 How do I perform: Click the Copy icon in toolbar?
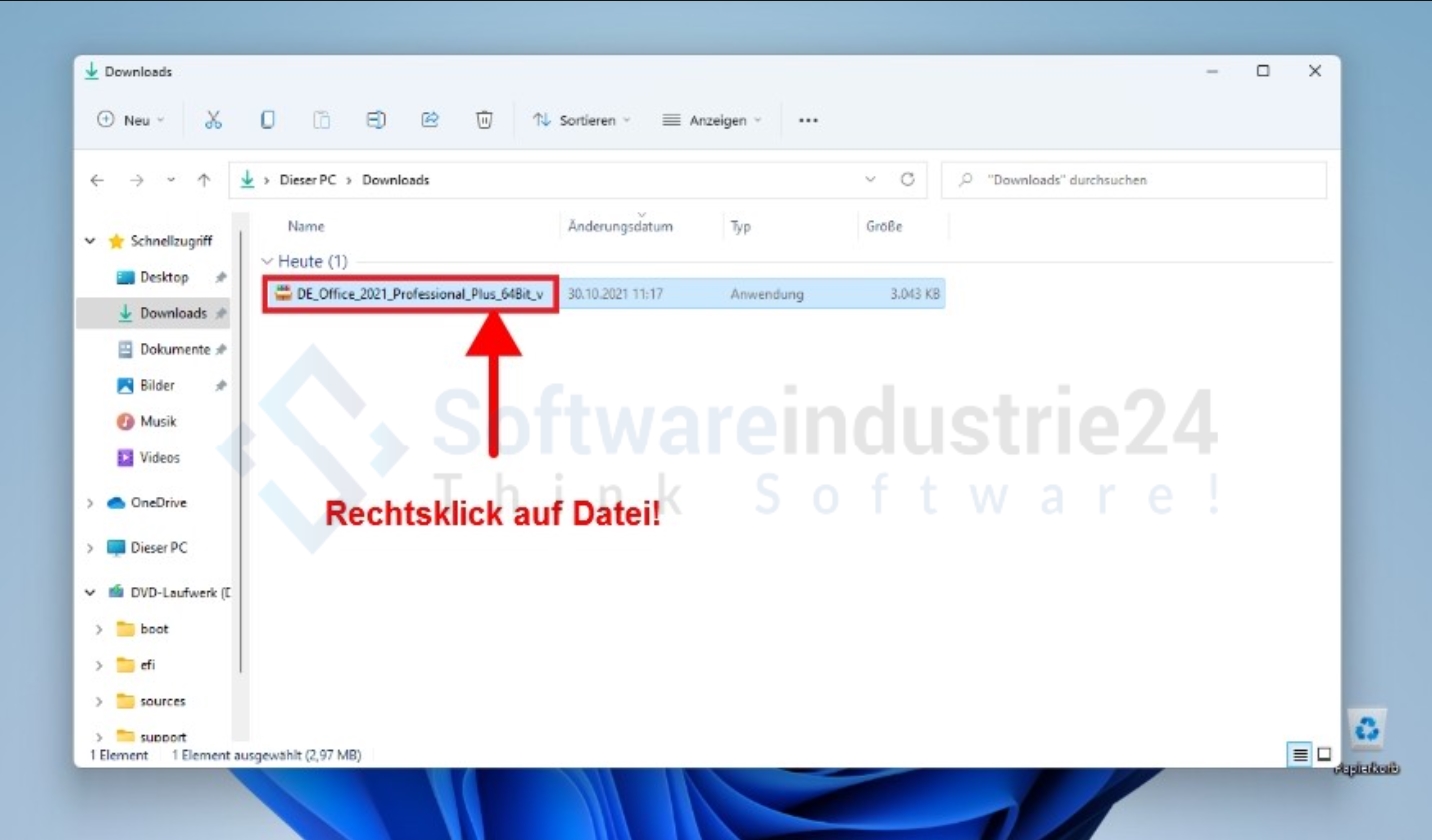point(267,120)
